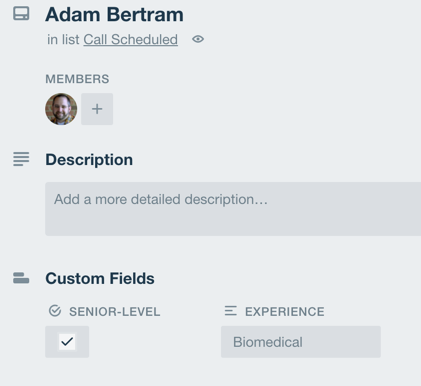Edit the Adam Bertram card title

click(114, 15)
